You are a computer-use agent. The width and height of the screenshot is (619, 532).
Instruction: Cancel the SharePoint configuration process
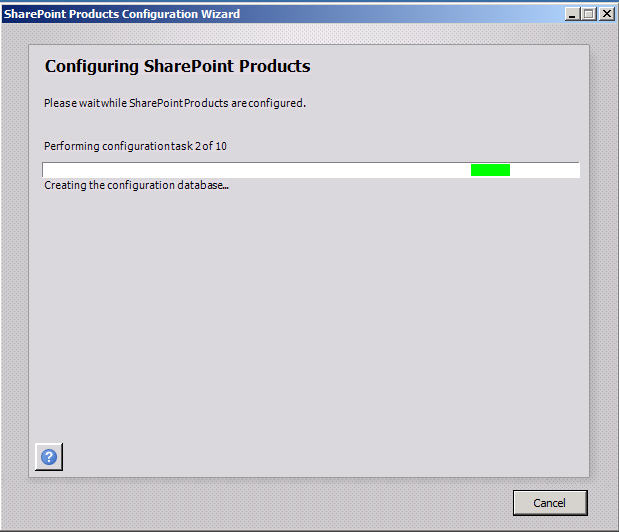[550, 503]
